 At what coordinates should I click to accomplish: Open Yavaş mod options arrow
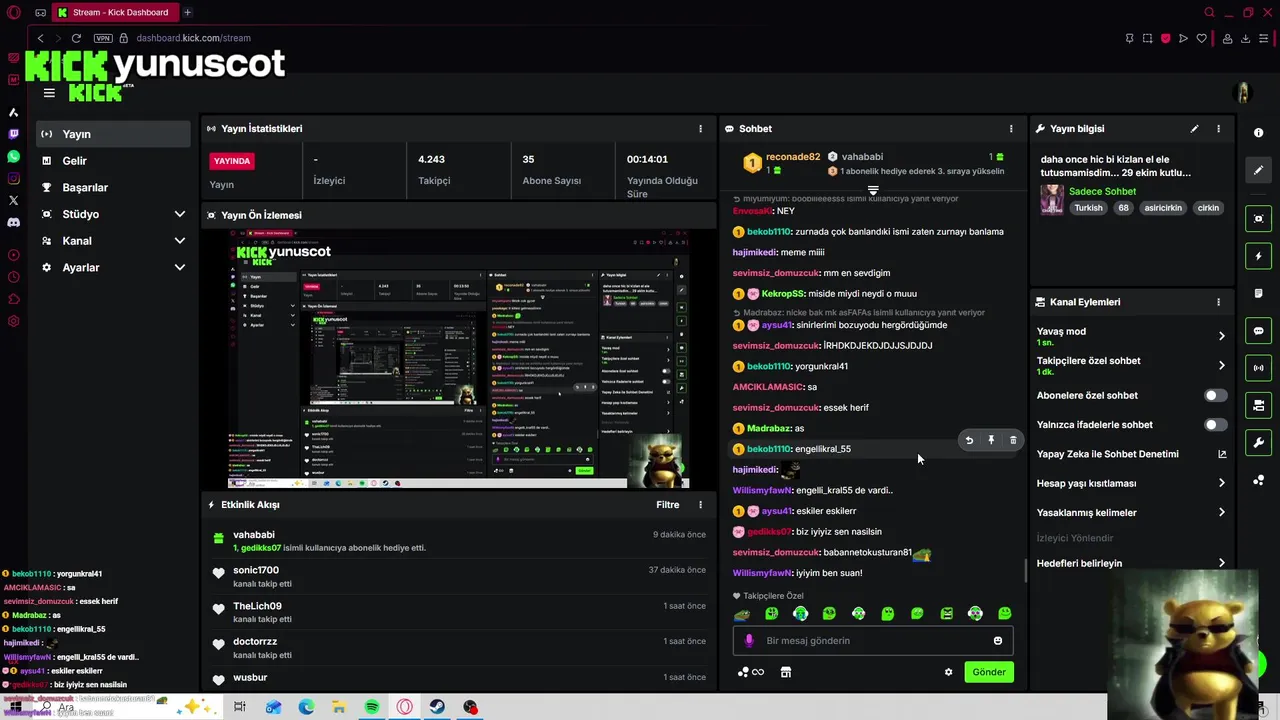[1221, 336]
